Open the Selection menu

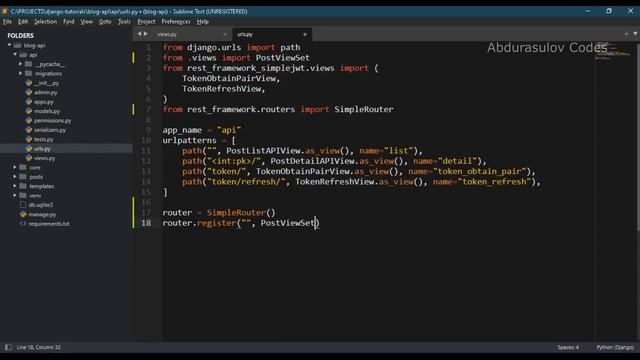[x=45, y=22]
